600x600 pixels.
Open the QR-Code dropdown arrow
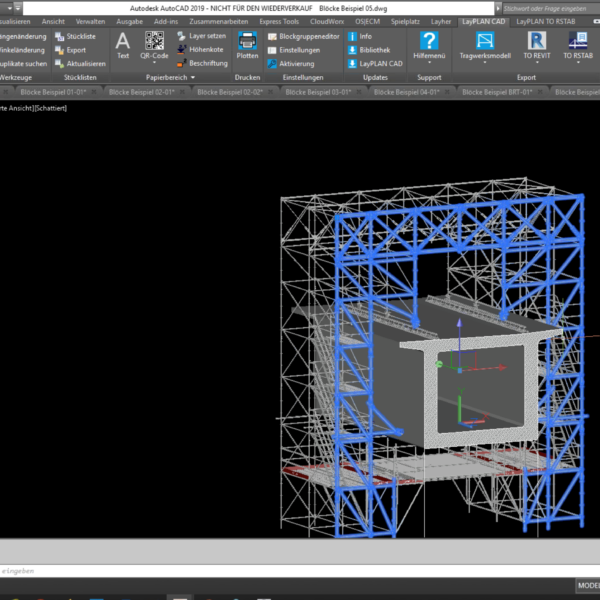[x=154, y=64]
